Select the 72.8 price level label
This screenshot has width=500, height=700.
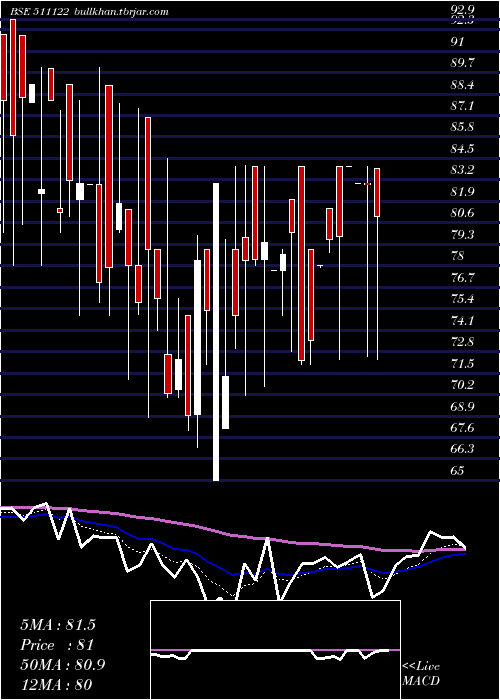(x=462, y=342)
